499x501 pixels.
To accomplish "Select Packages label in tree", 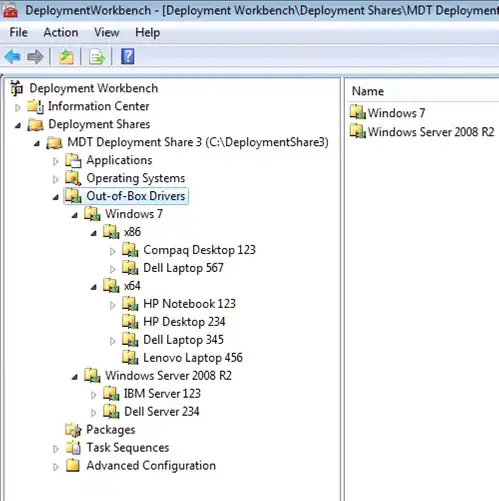I will 111,430.
